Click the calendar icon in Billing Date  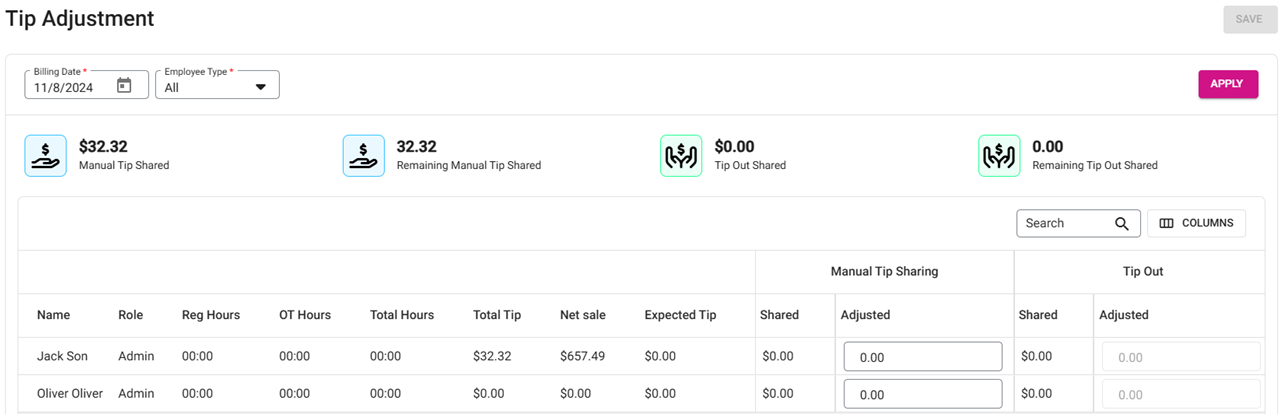click(124, 86)
